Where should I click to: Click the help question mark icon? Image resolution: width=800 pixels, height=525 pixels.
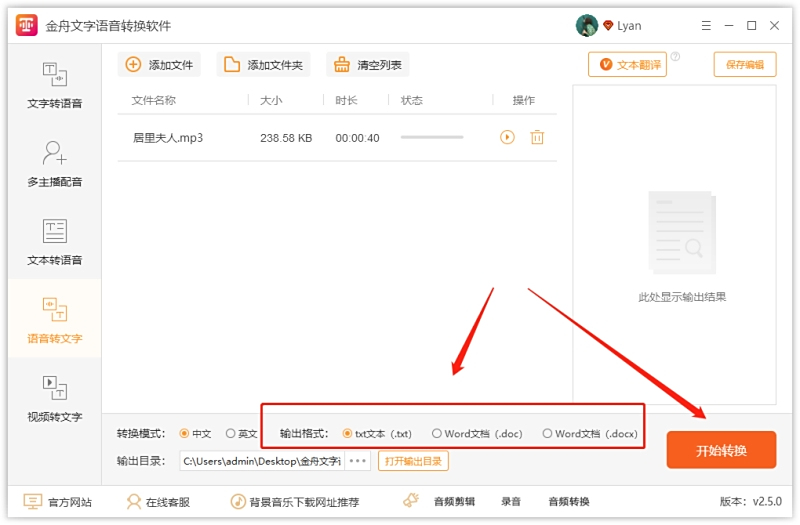[675, 57]
